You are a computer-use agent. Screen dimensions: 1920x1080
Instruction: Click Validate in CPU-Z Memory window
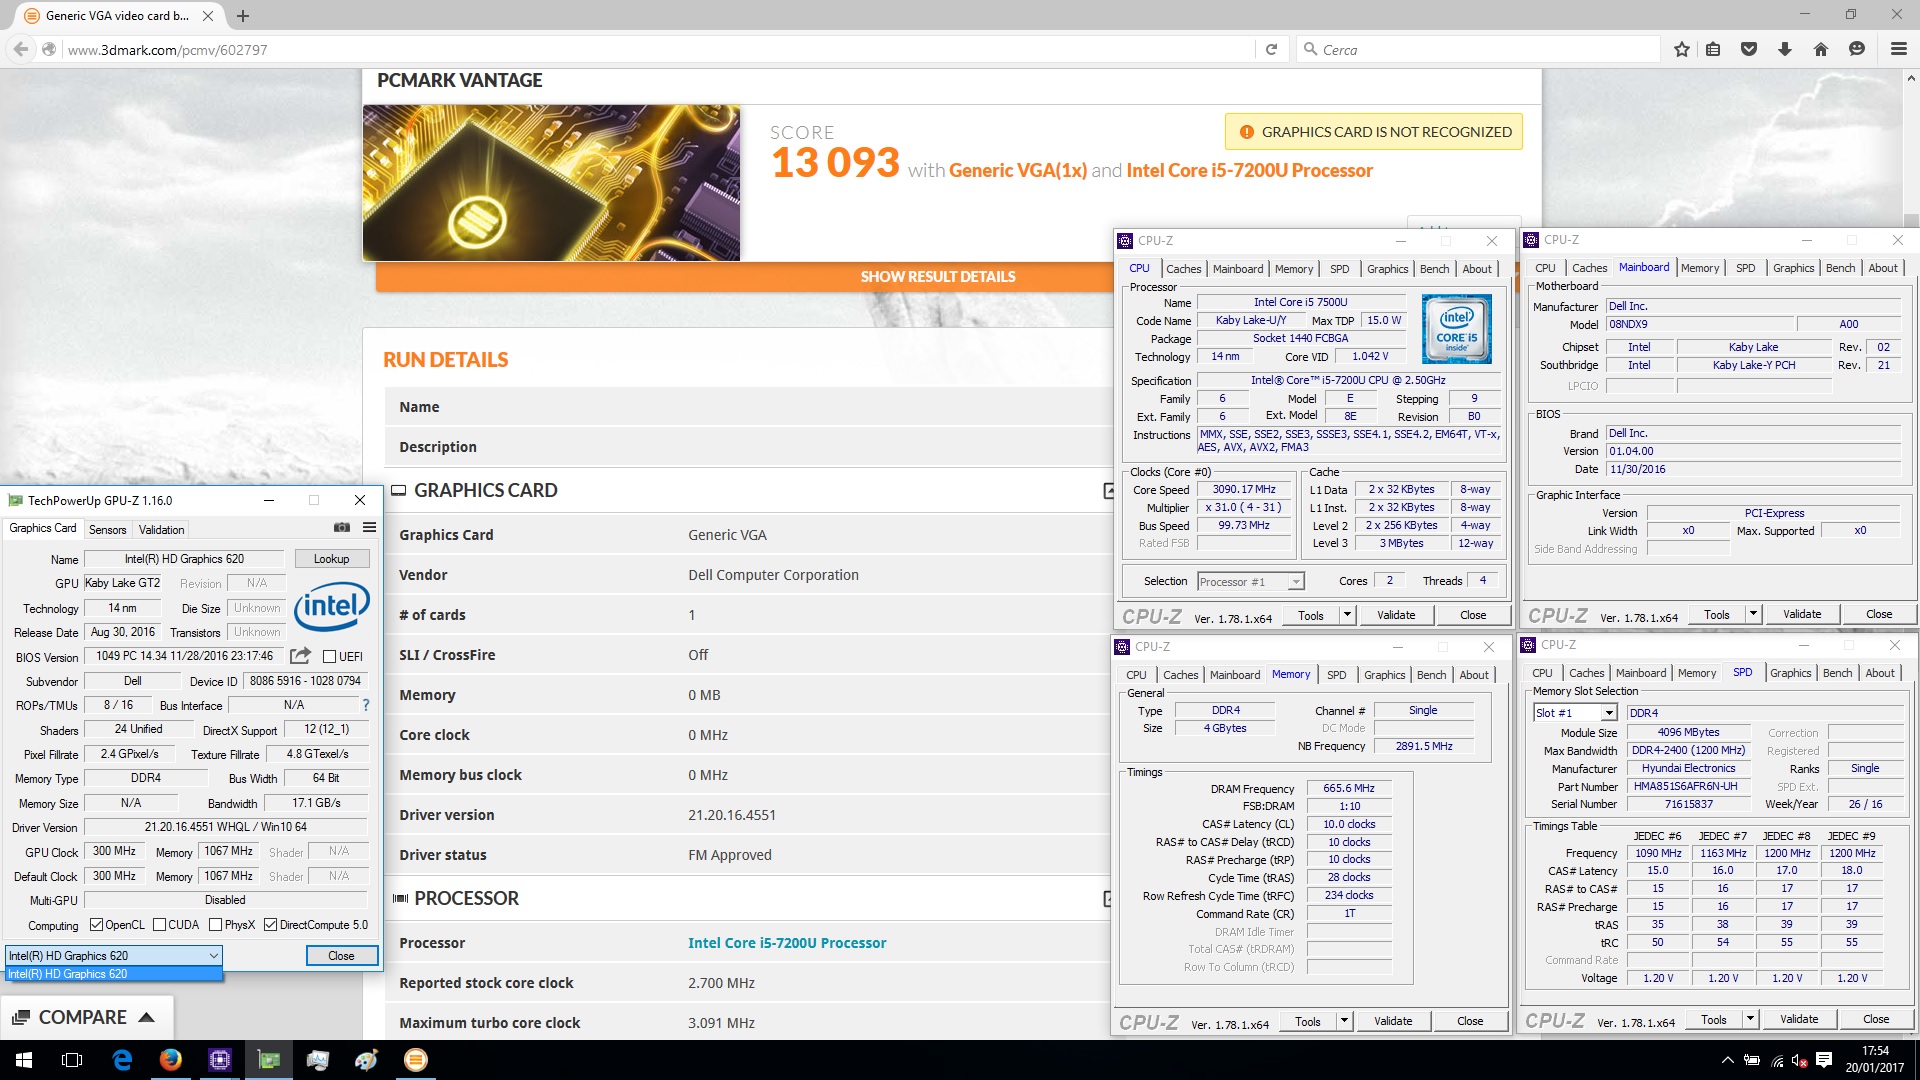1393,1021
